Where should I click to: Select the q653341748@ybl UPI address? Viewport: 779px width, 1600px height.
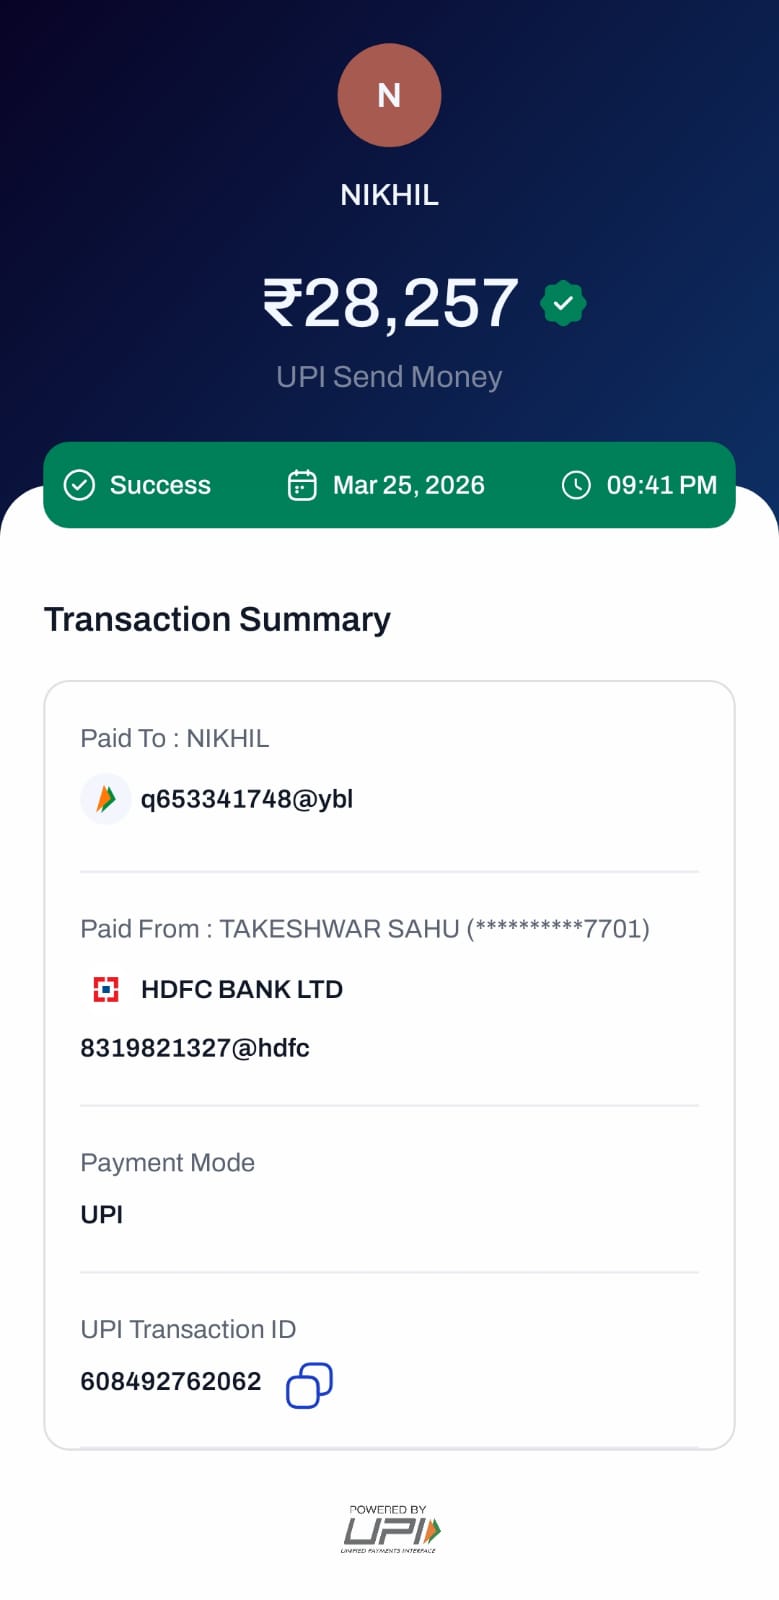(x=246, y=799)
